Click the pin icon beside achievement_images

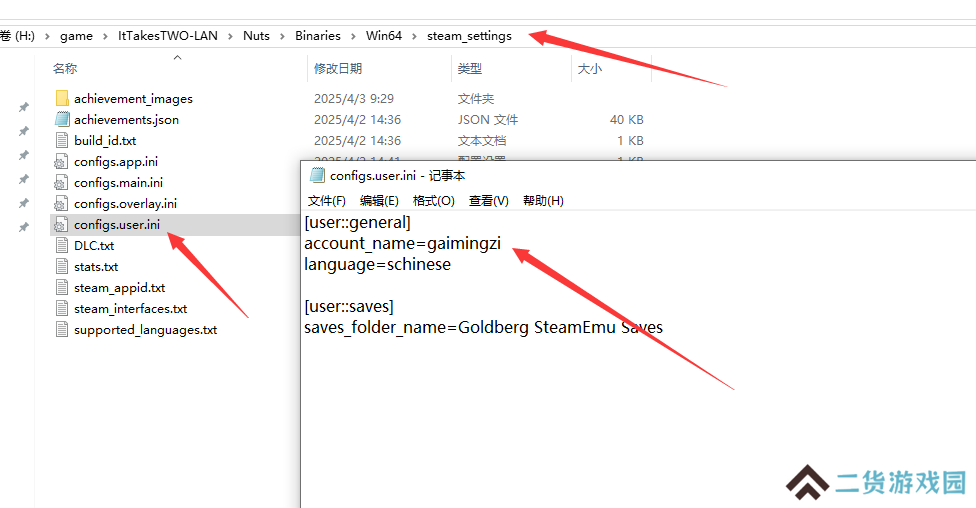click(x=24, y=107)
